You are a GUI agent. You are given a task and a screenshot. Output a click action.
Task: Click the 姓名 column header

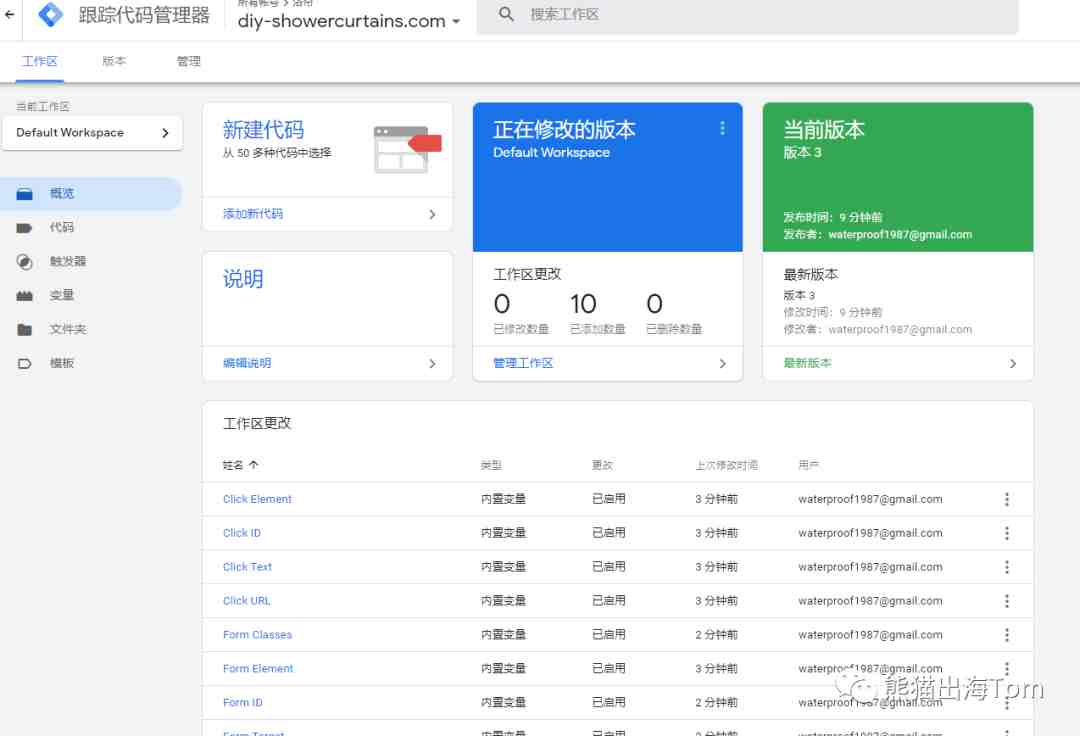pyautogui.click(x=233, y=465)
